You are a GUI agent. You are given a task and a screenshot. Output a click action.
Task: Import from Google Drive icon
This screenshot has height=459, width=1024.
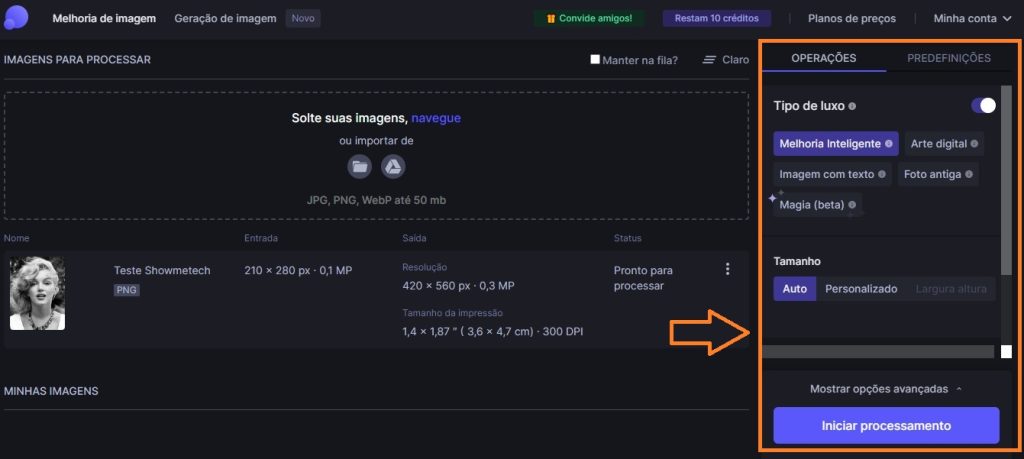pyautogui.click(x=393, y=167)
